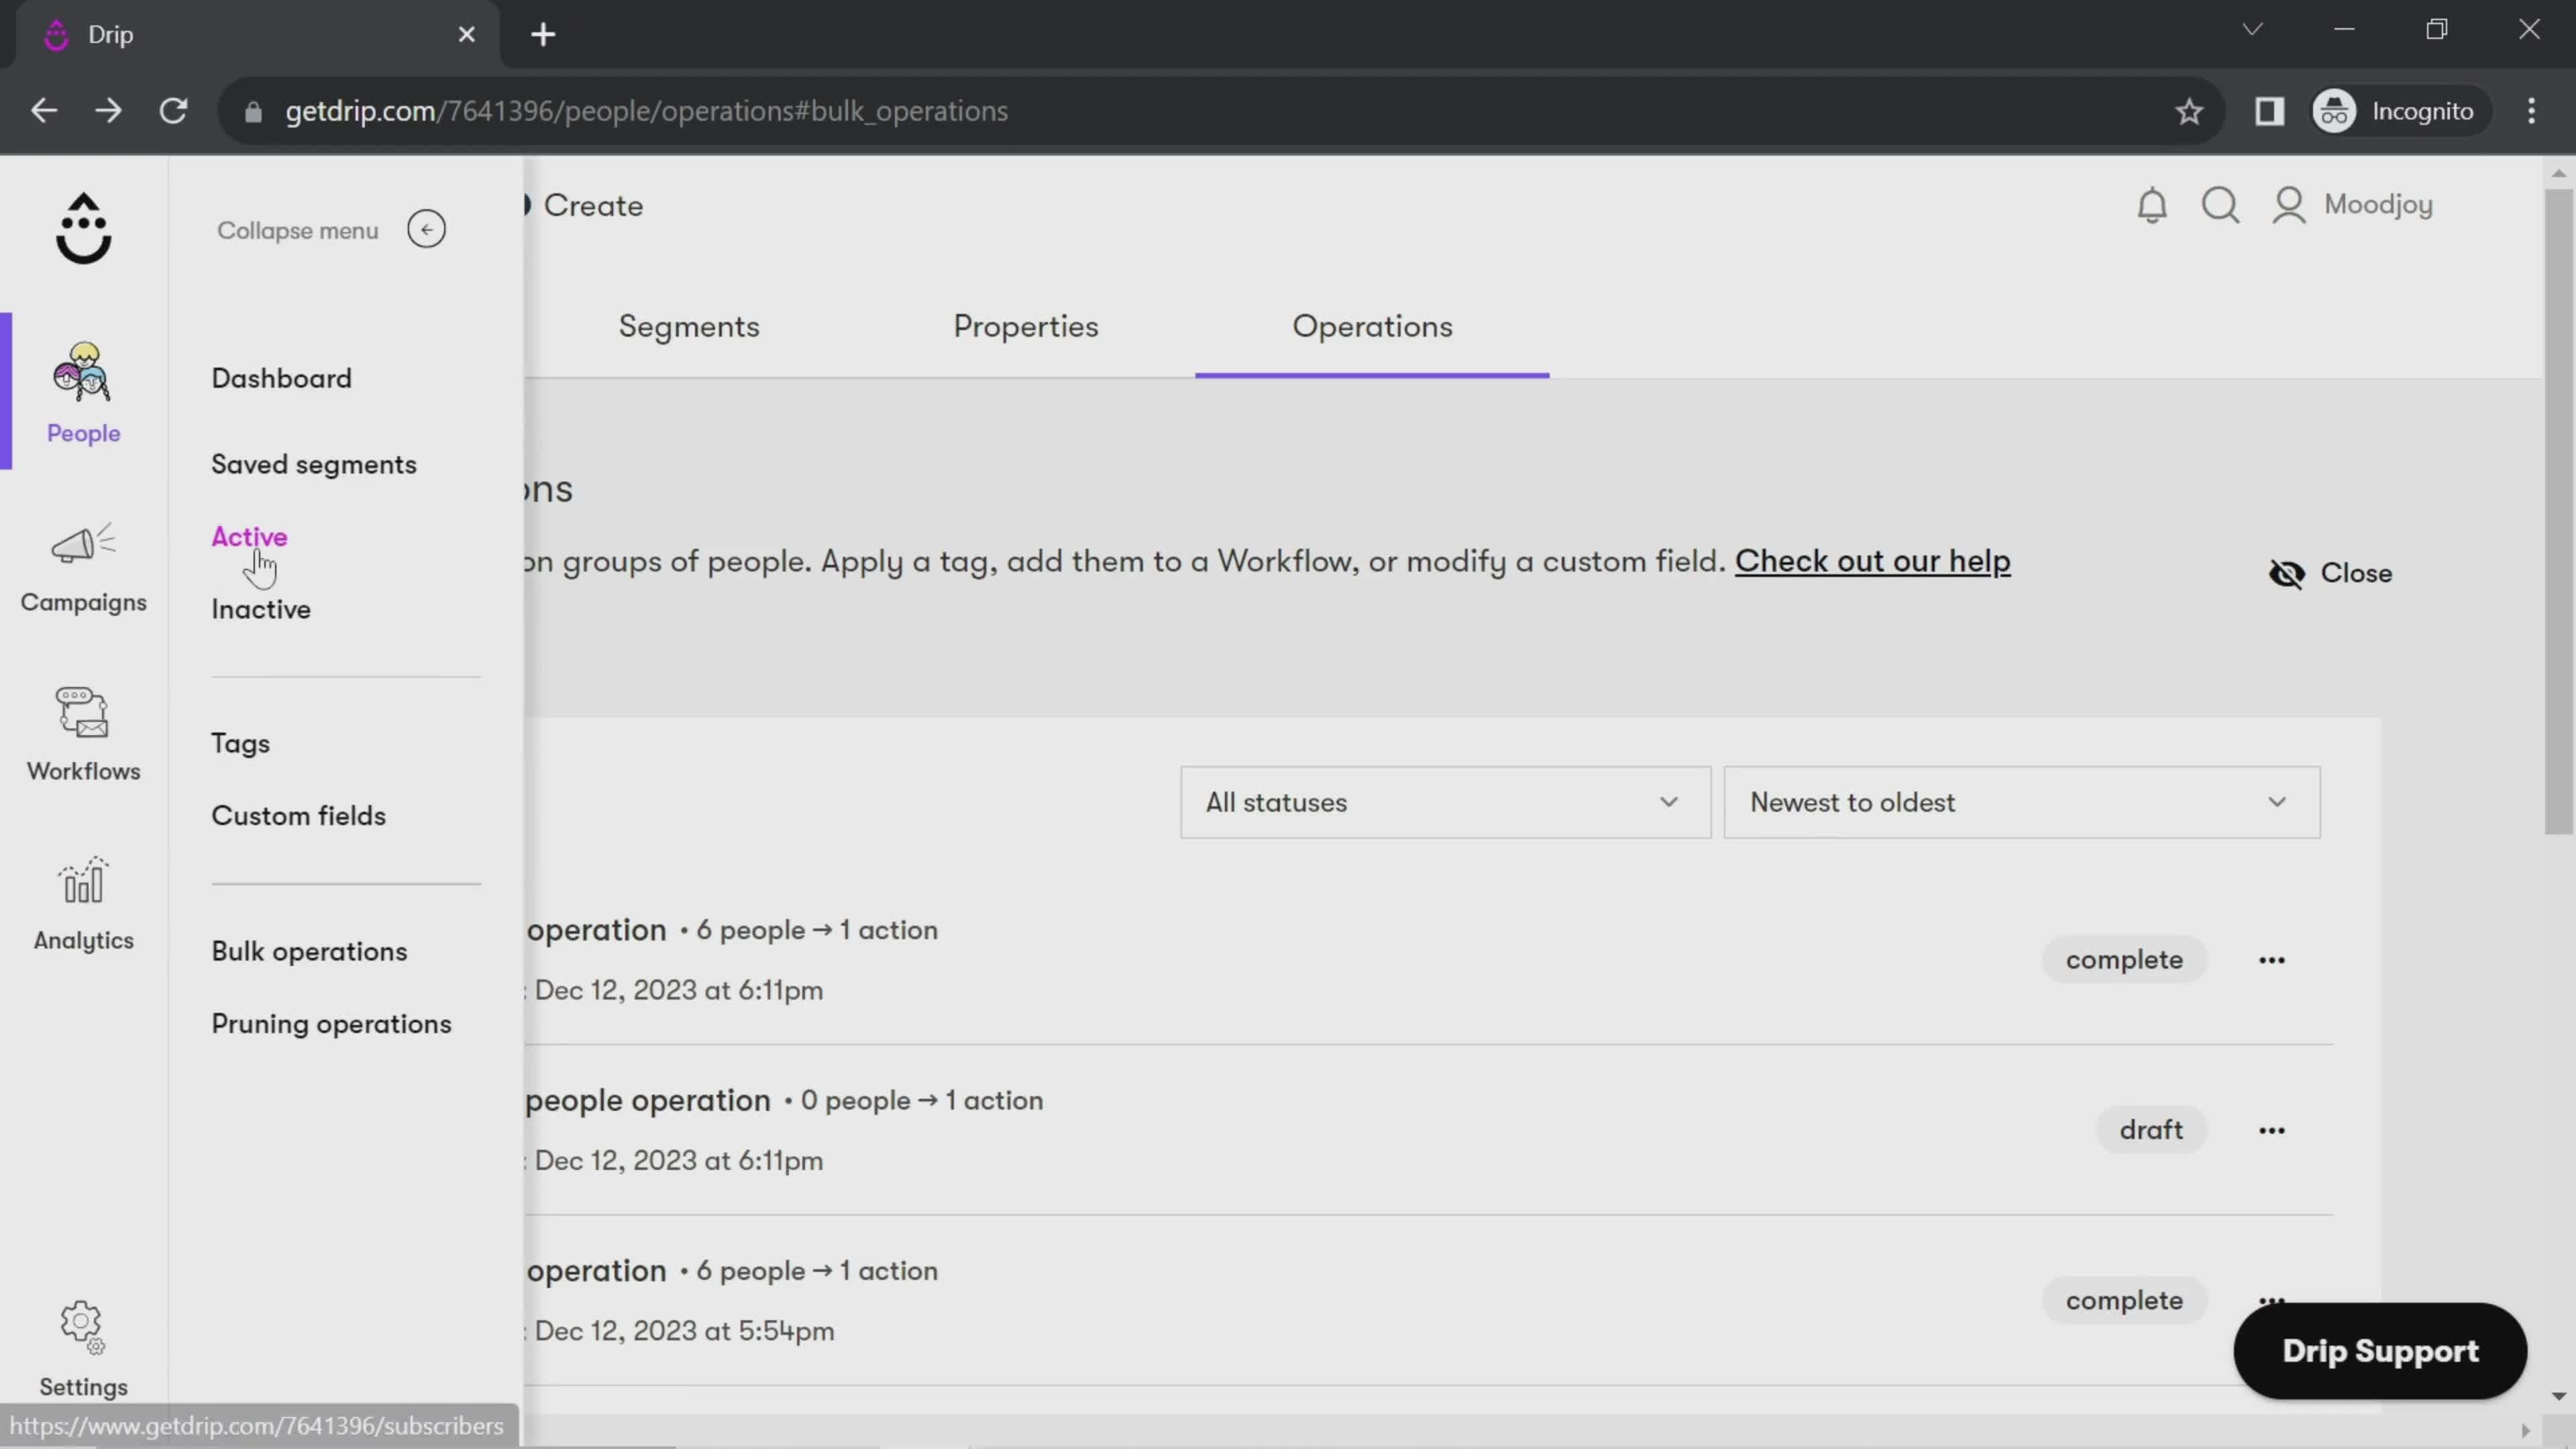The width and height of the screenshot is (2576, 1449).
Task: Go back in browser history
Action: 44,111
